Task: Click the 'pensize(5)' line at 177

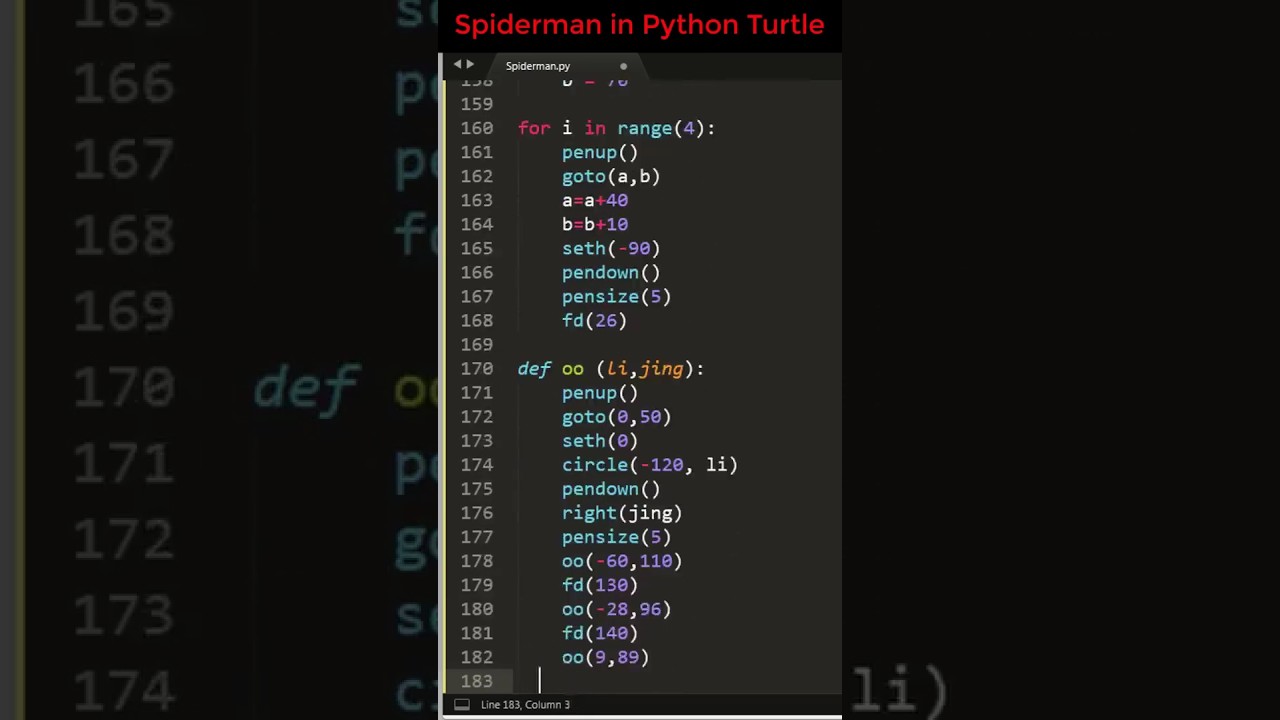Action: point(616,537)
